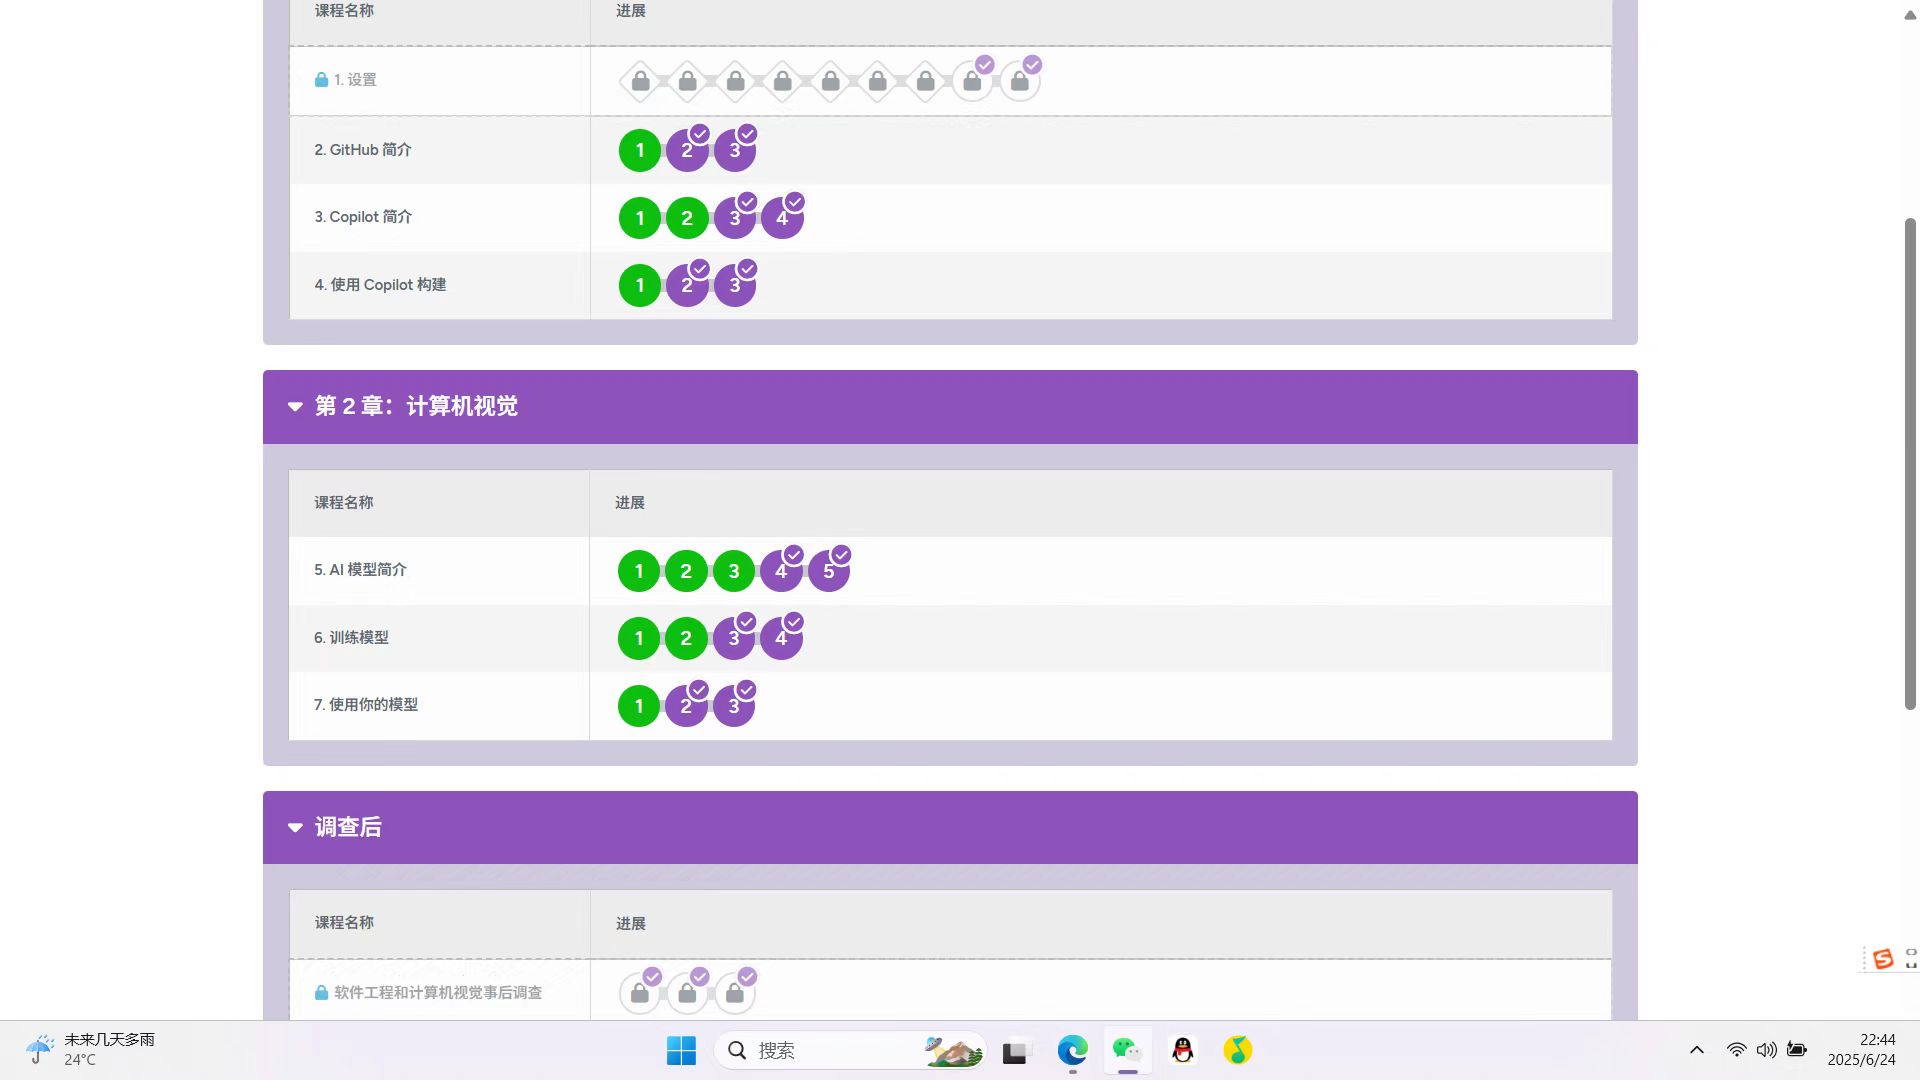Open level 3 of AI 模型简介
1920x1080 pixels.
click(734, 571)
